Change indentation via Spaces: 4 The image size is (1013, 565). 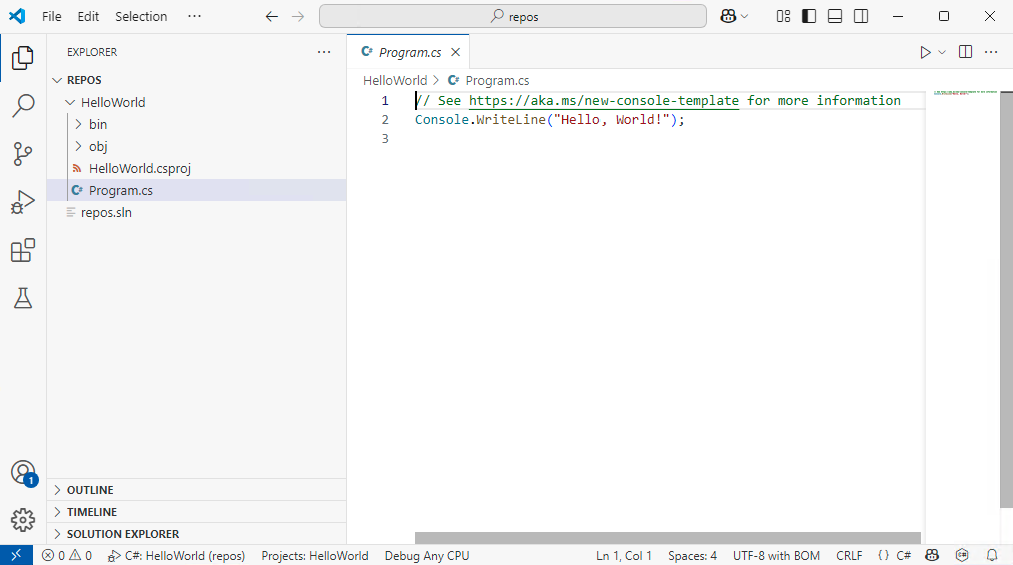click(x=693, y=555)
